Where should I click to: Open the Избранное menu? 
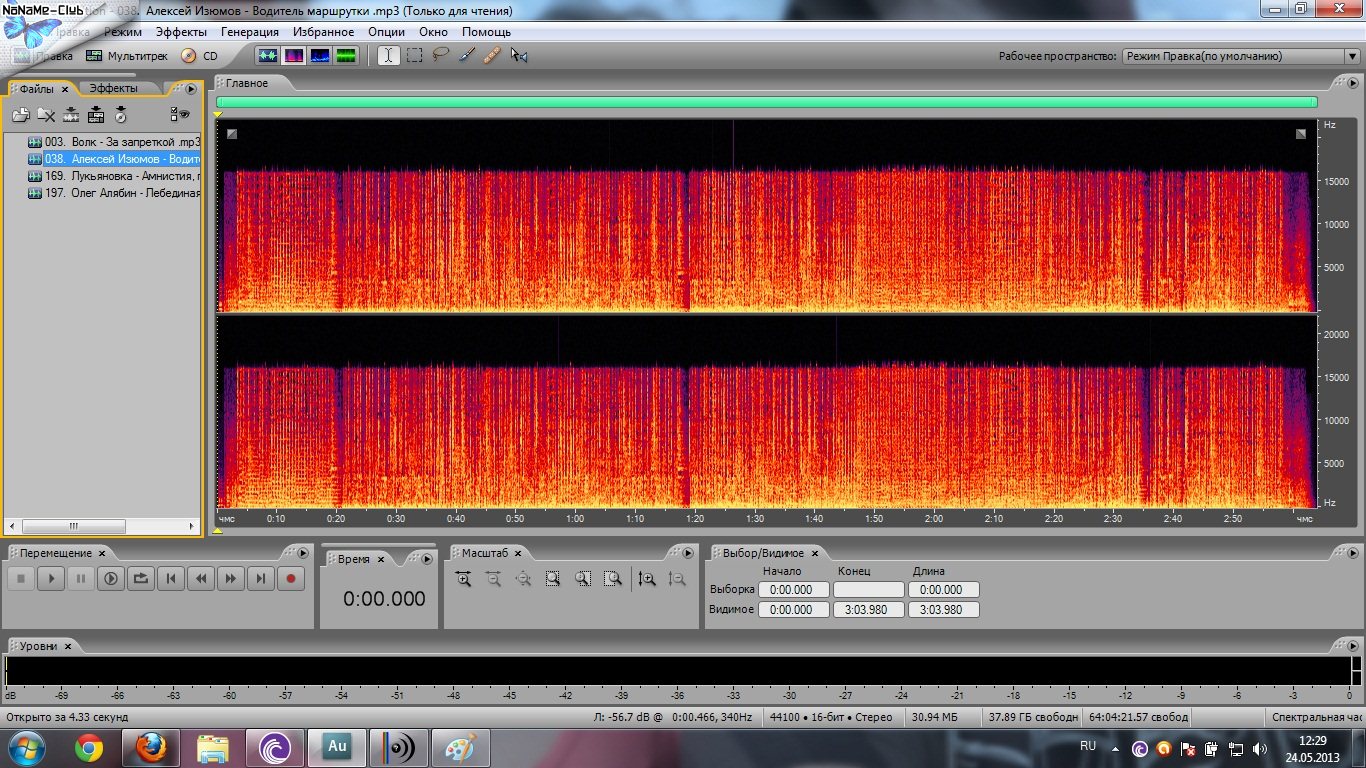point(323,32)
